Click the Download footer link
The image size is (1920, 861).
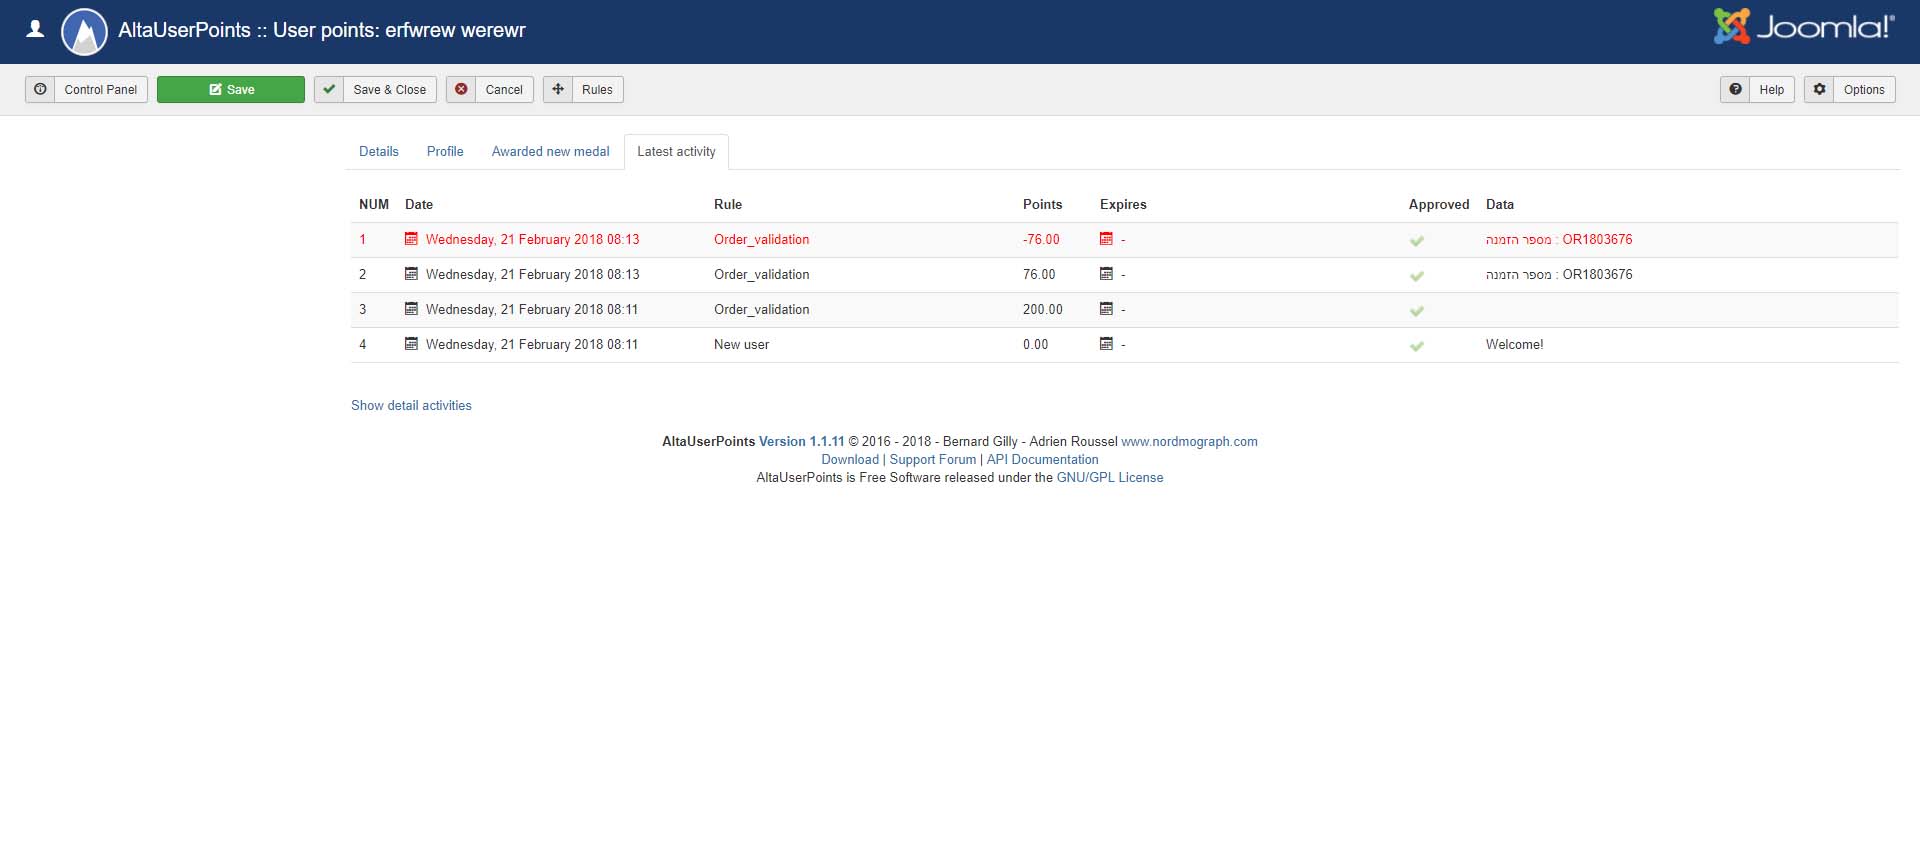pyautogui.click(x=850, y=459)
